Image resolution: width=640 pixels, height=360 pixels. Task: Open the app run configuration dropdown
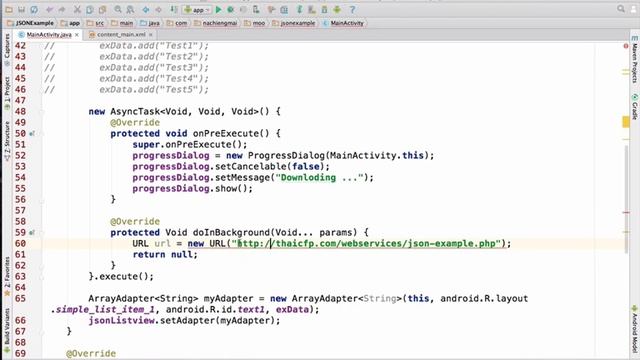[197, 9]
